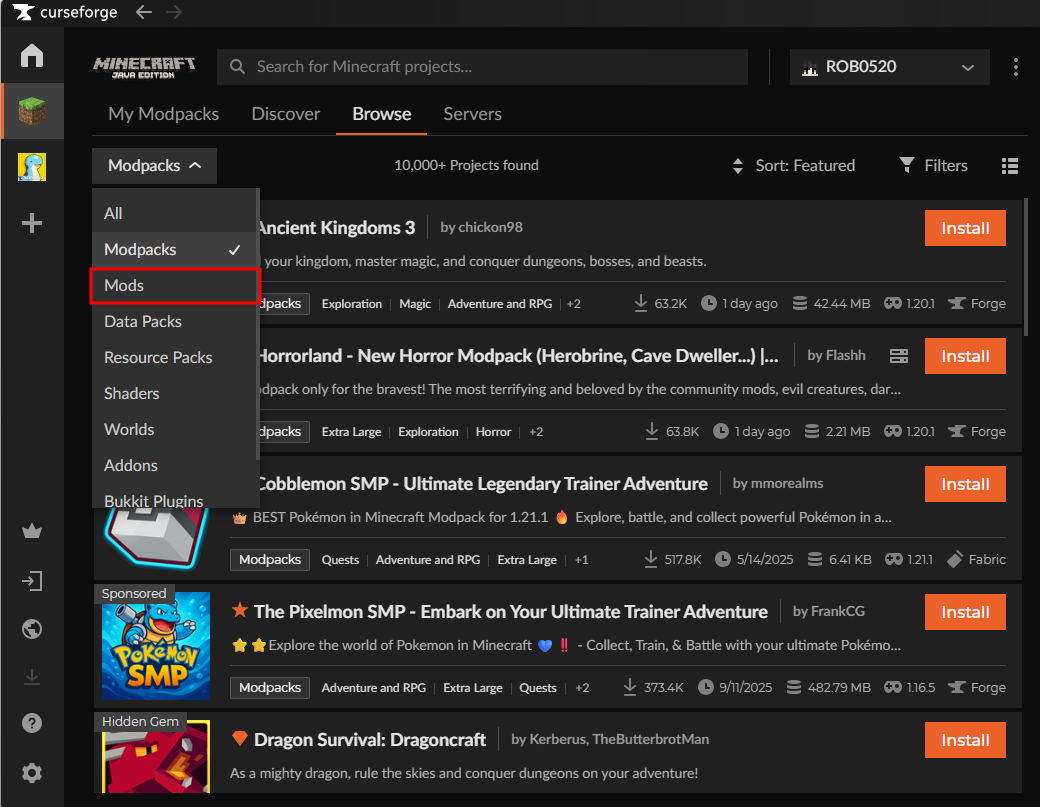Show +2 more tags on Pixelmon SMP
The width and height of the screenshot is (1040, 807).
point(582,688)
